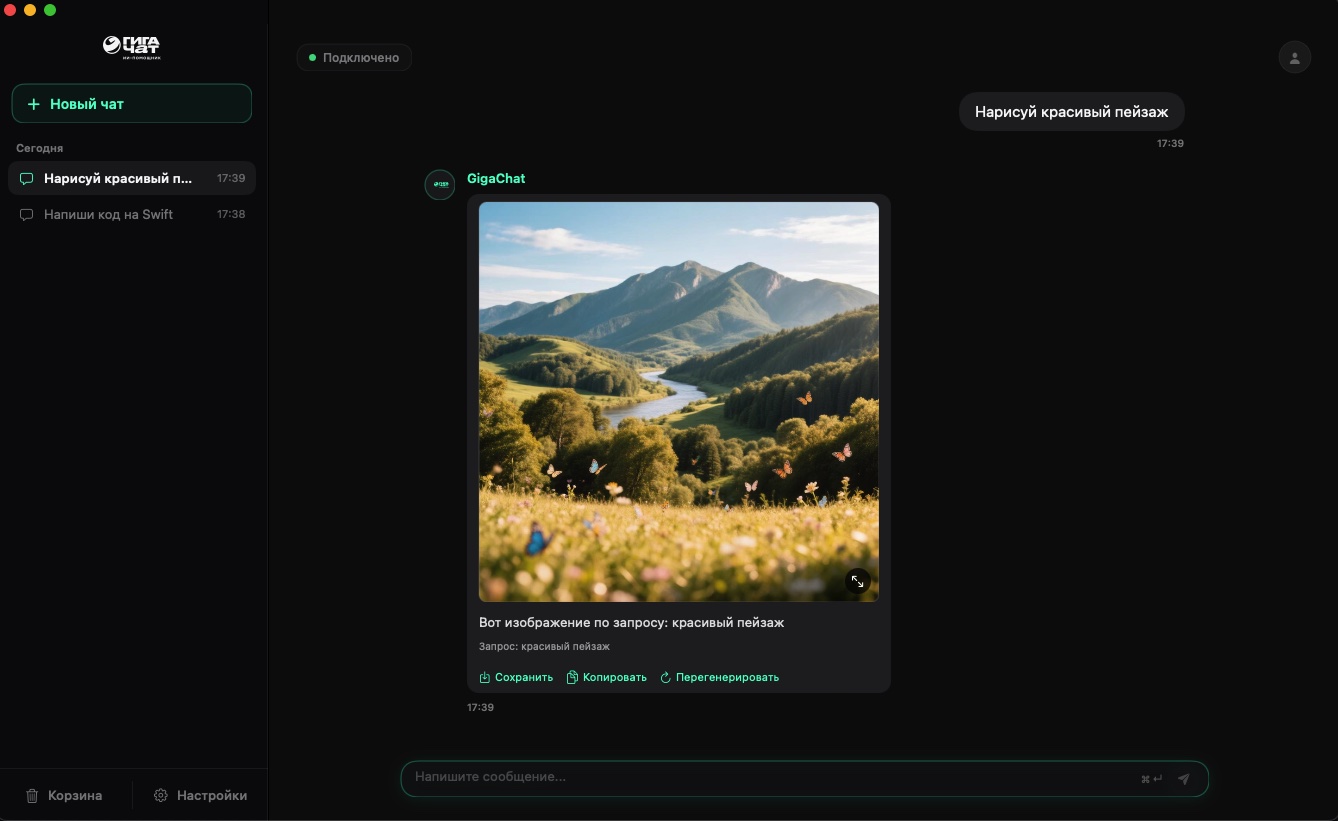Minimize the window with yellow button
1338x821 pixels.
click(x=30, y=10)
